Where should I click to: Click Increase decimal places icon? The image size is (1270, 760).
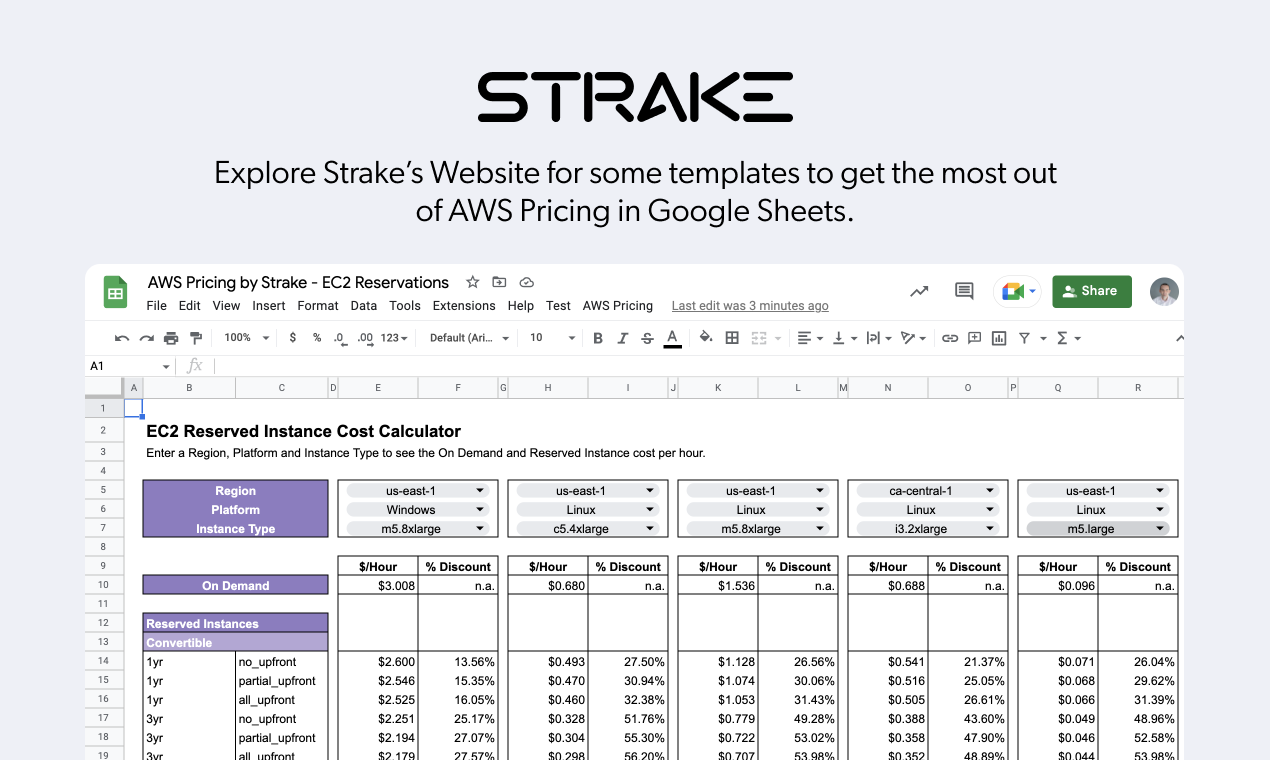coord(365,338)
